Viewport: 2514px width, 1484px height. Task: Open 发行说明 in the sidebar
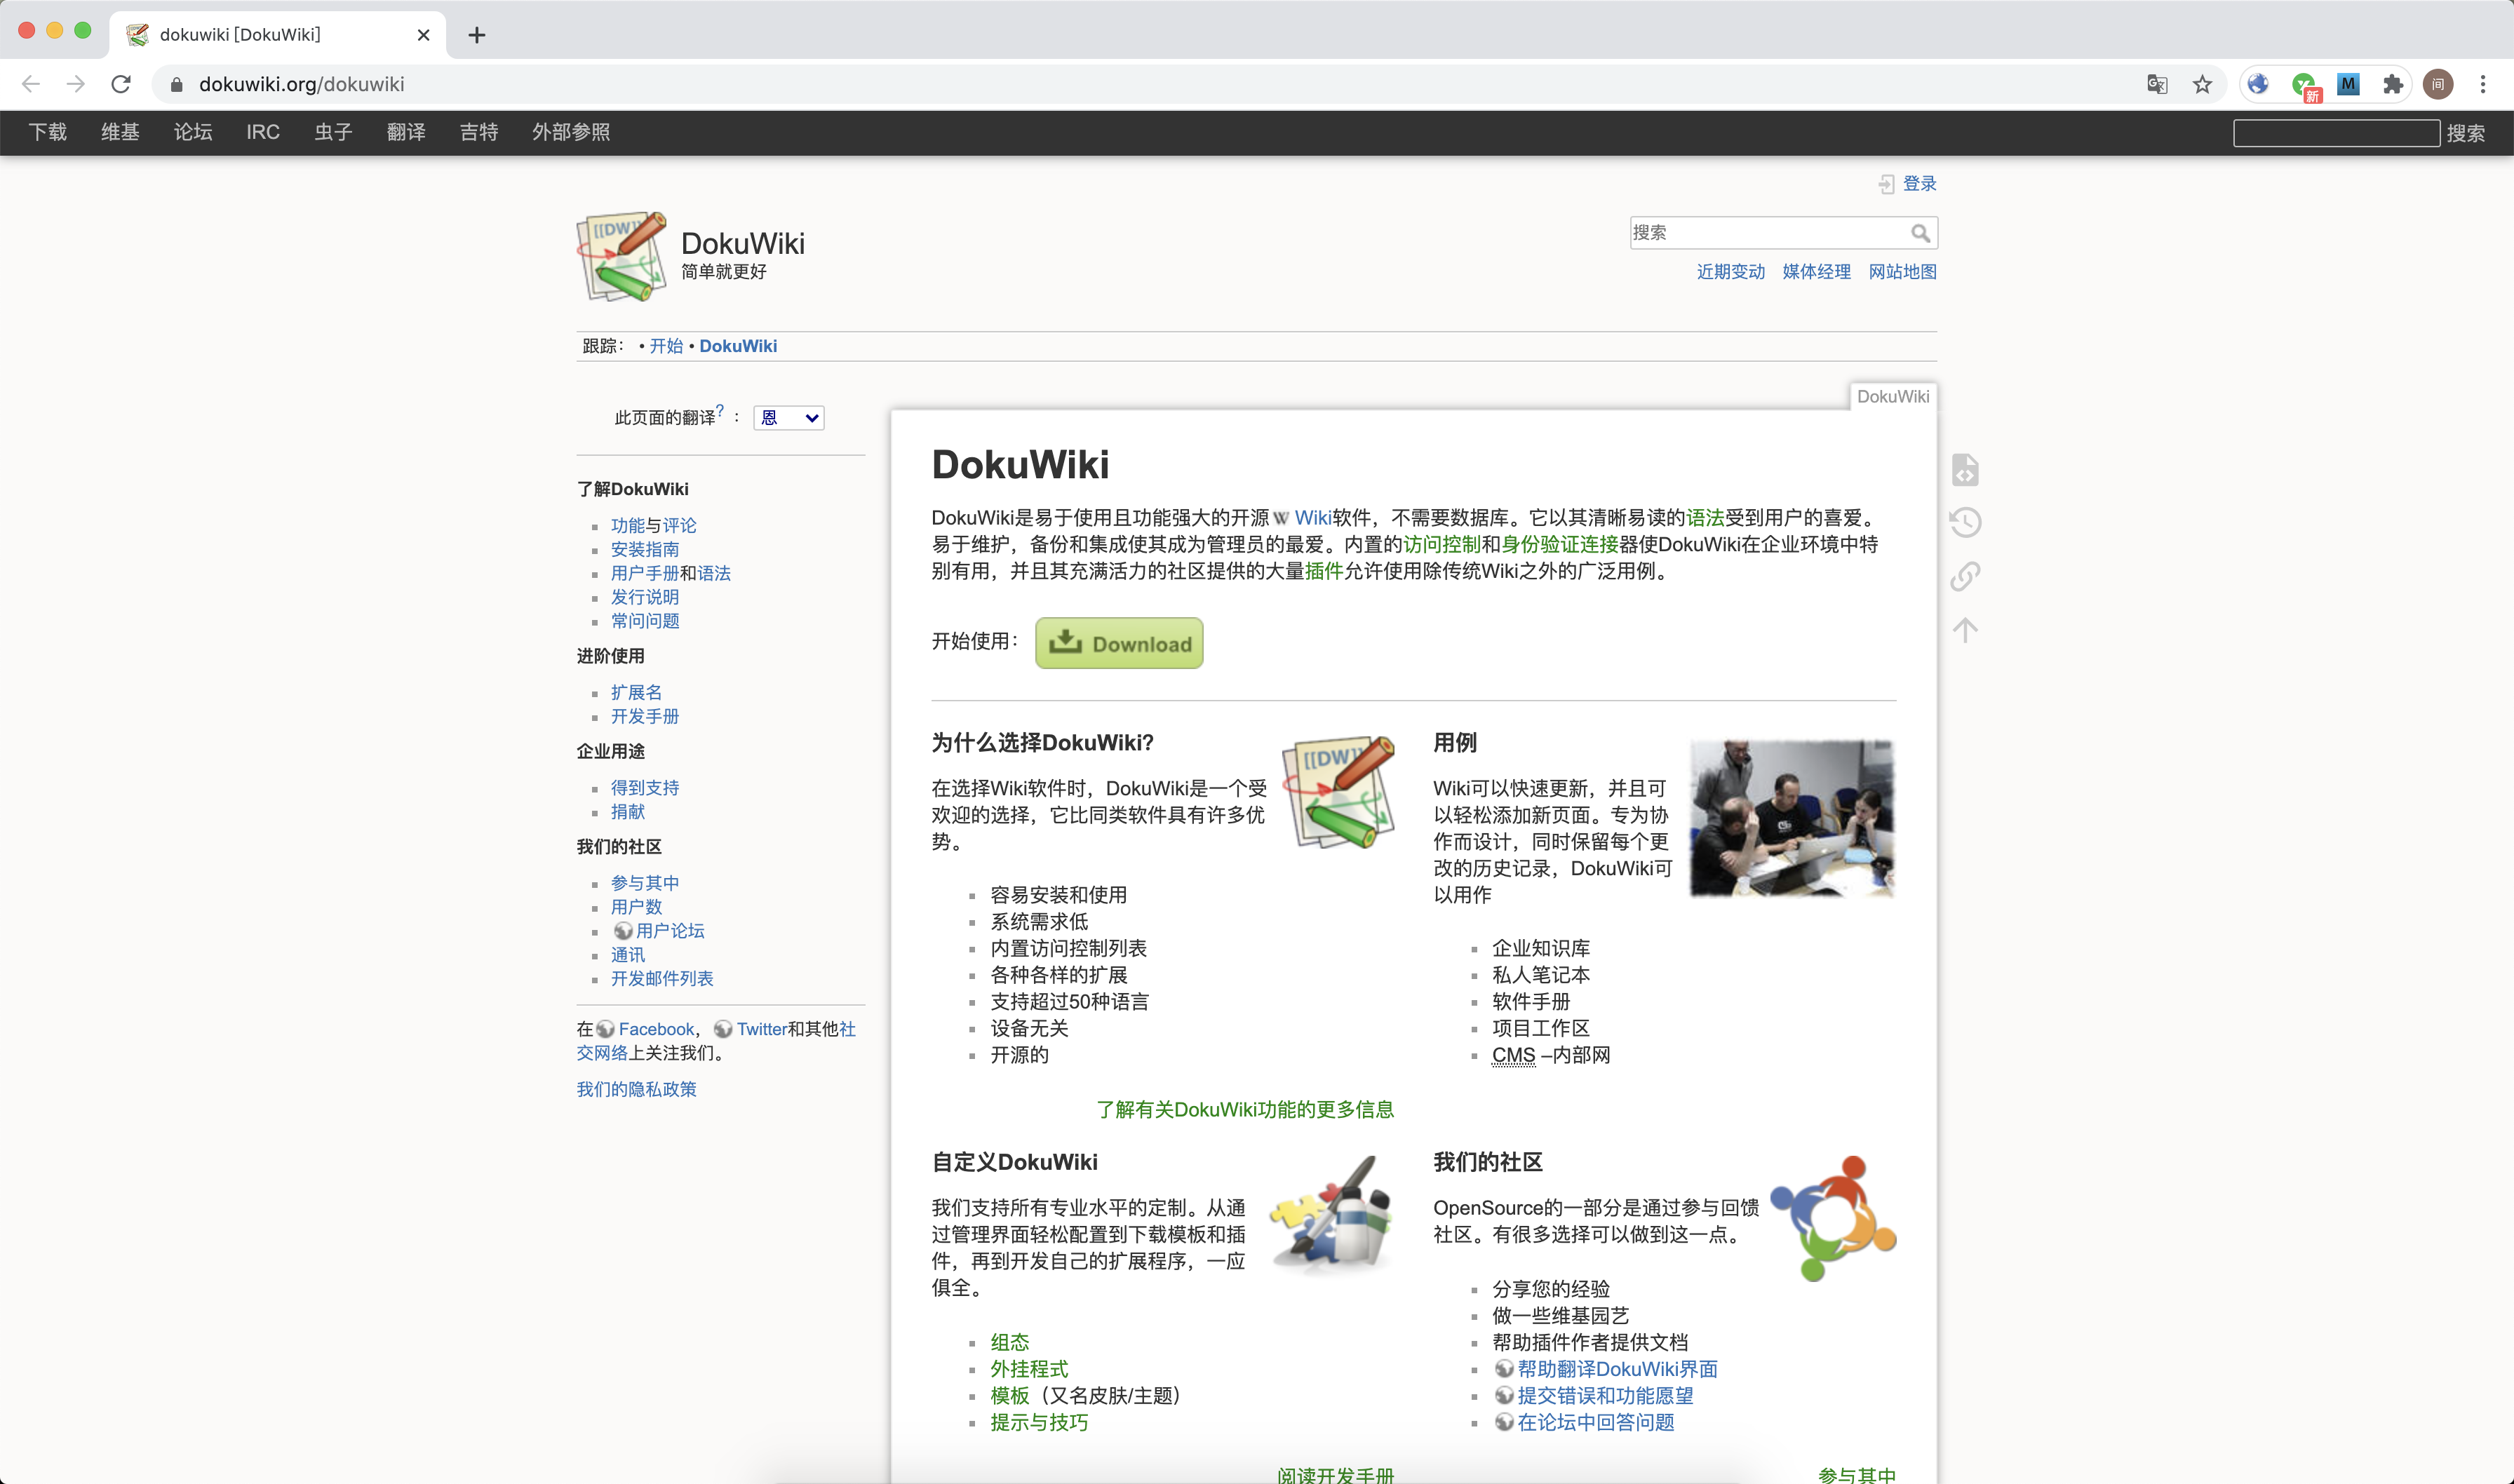[645, 597]
